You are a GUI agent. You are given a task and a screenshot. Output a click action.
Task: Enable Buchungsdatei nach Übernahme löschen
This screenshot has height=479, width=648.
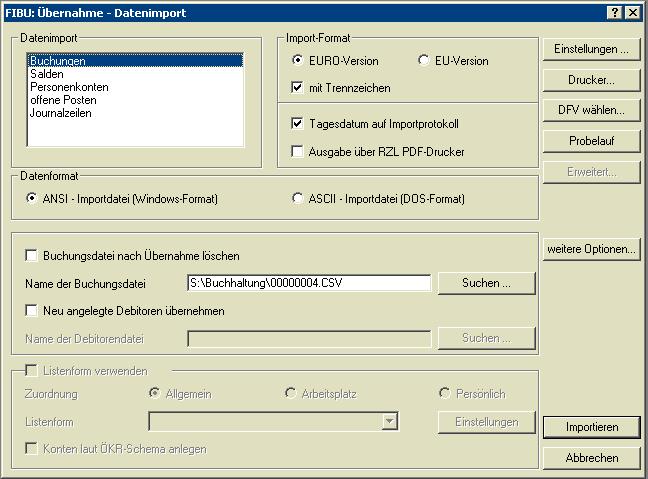pyautogui.click(x=31, y=256)
